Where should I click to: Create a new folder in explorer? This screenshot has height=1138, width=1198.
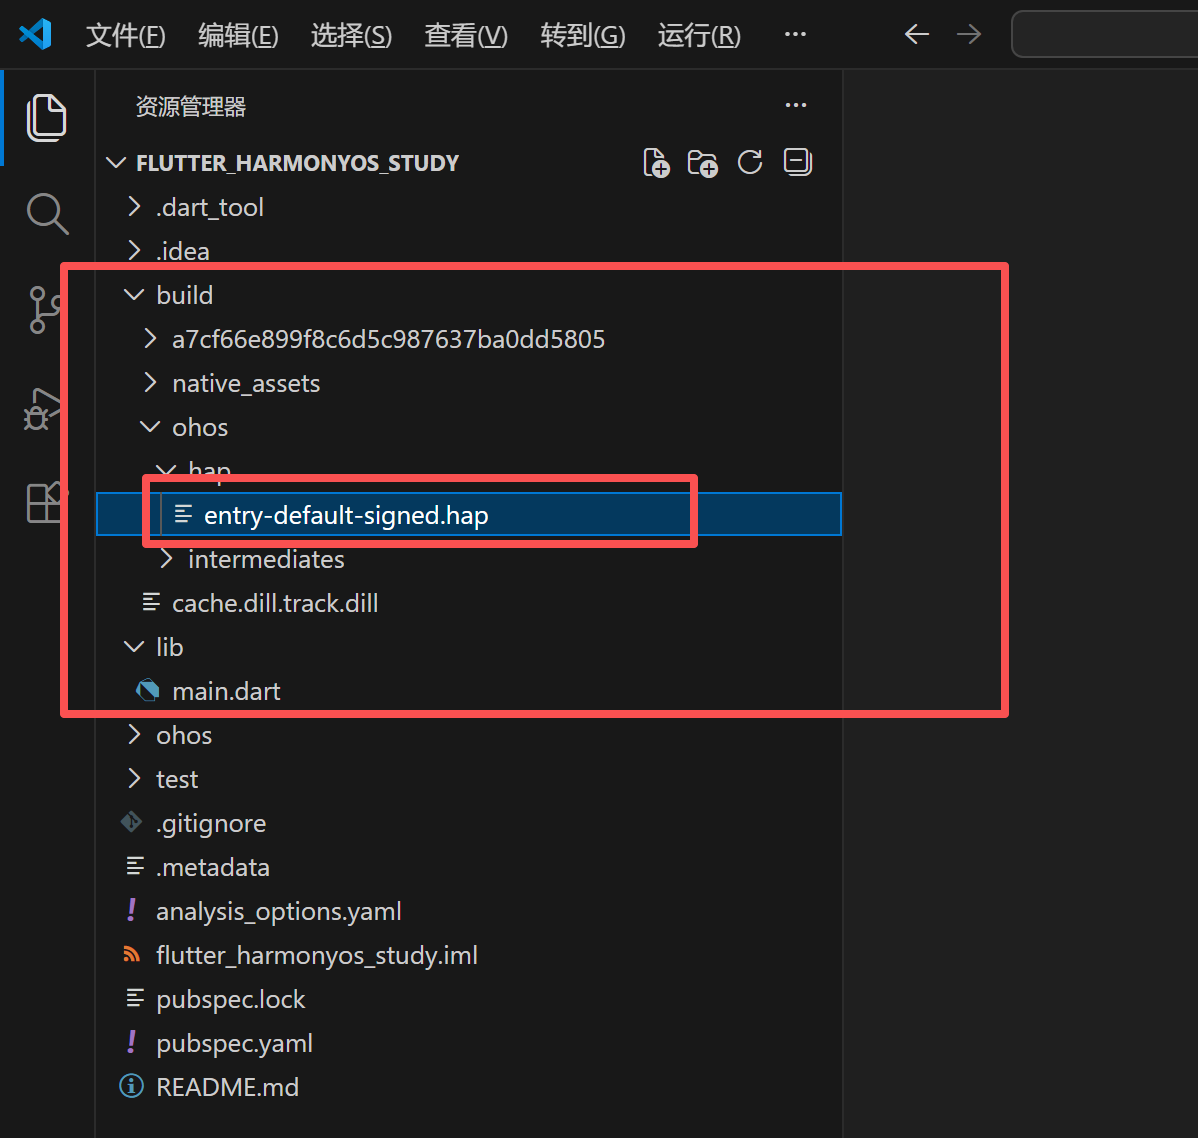[x=703, y=163]
